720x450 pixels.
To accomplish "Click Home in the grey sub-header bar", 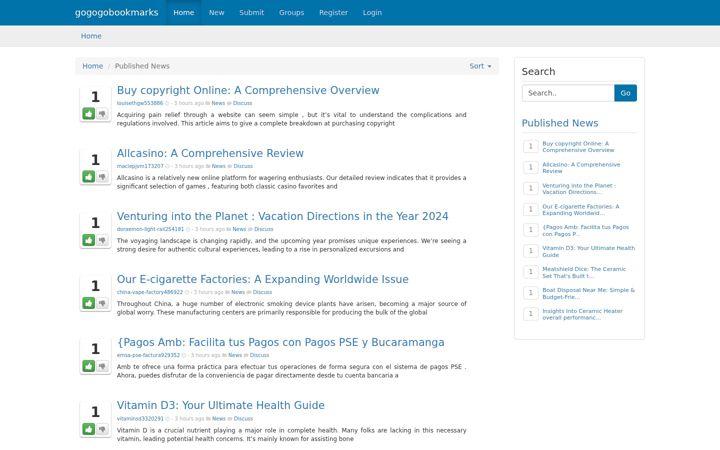I will pos(91,36).
